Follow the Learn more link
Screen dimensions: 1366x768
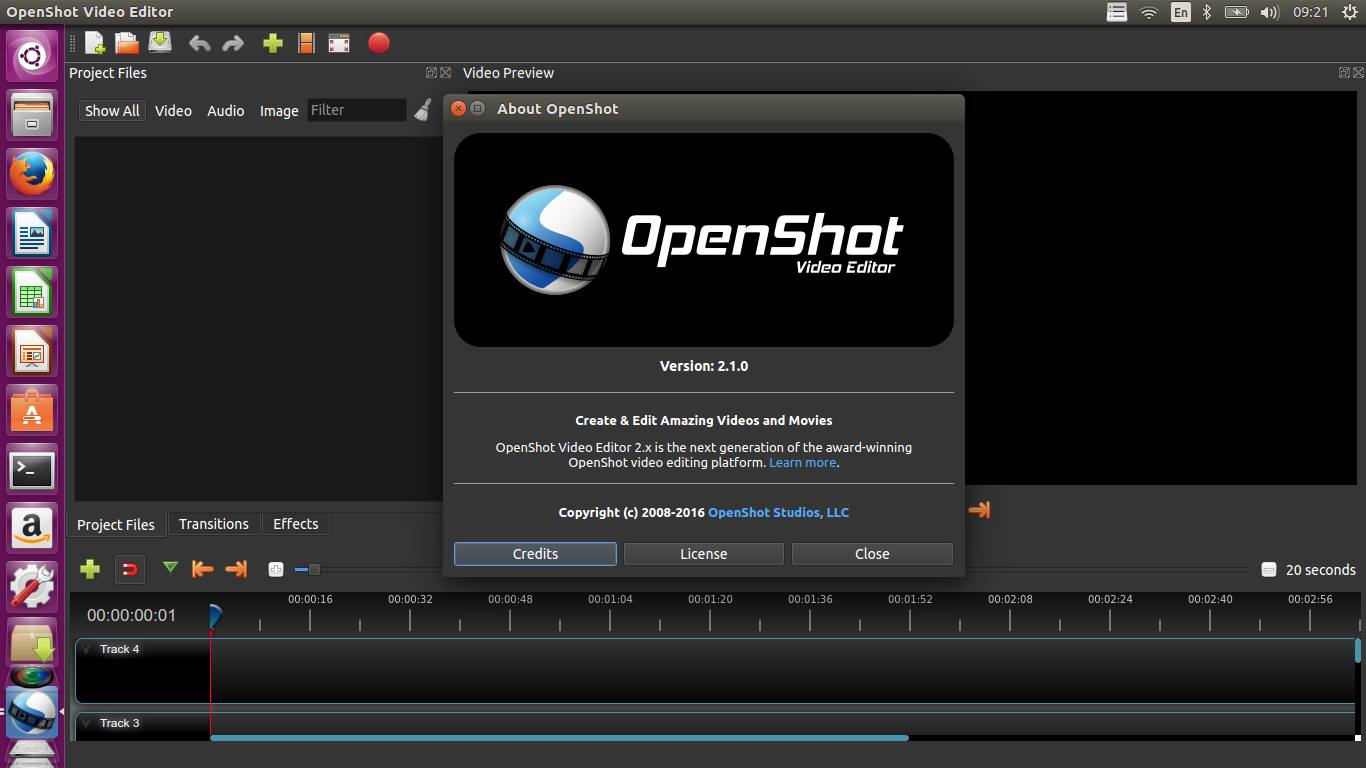point(803,463)
